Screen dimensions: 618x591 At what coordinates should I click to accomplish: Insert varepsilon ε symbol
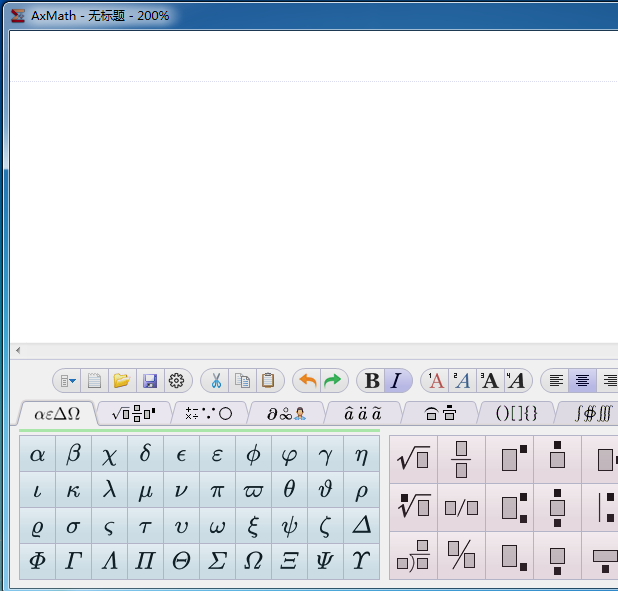[217, 454]
